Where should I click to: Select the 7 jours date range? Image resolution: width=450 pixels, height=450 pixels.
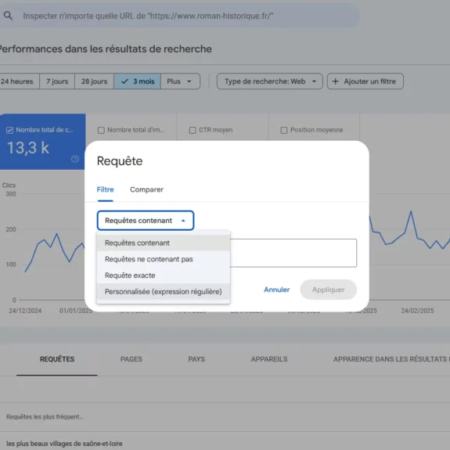[x=57, y=81]
